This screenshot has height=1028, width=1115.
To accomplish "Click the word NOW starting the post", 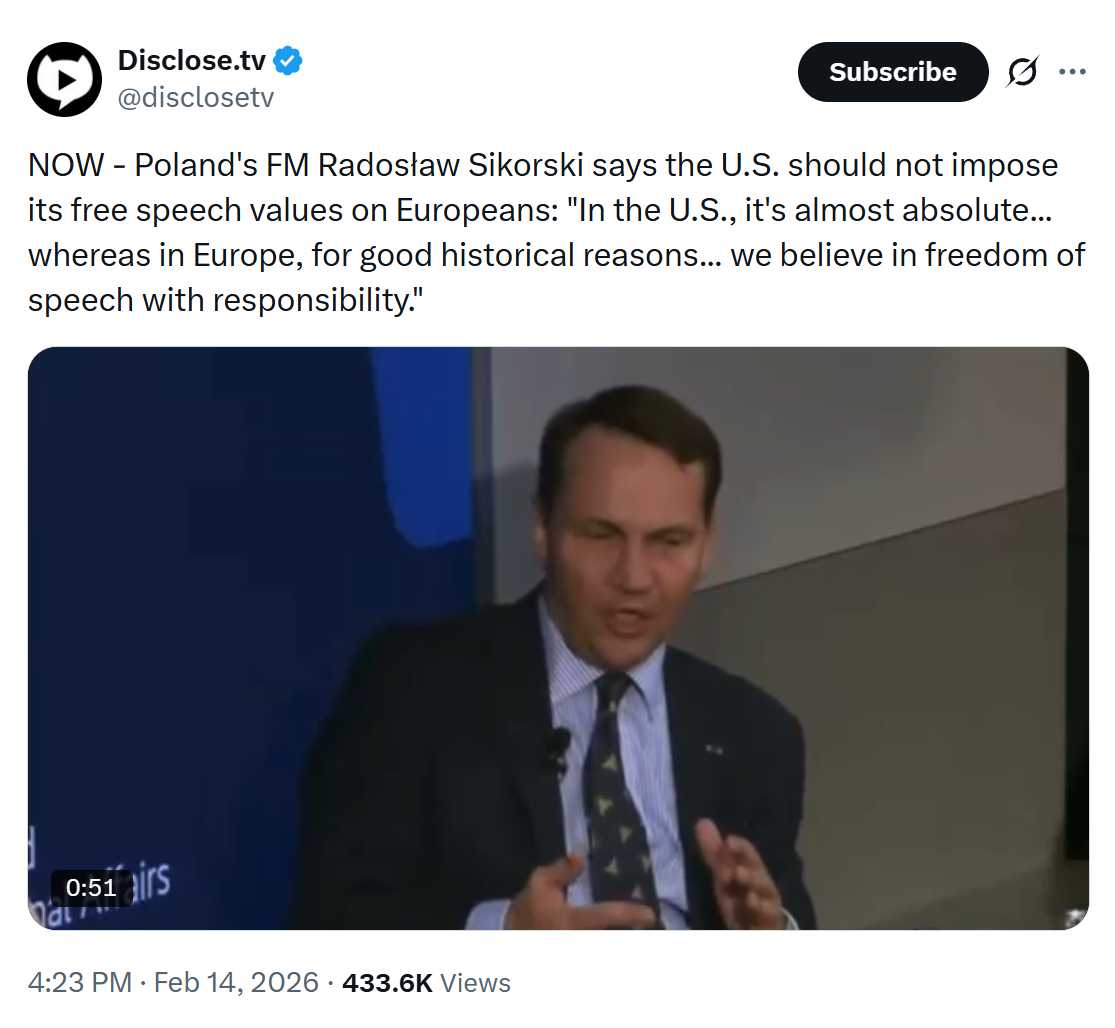I will click(x=66, y=164).
